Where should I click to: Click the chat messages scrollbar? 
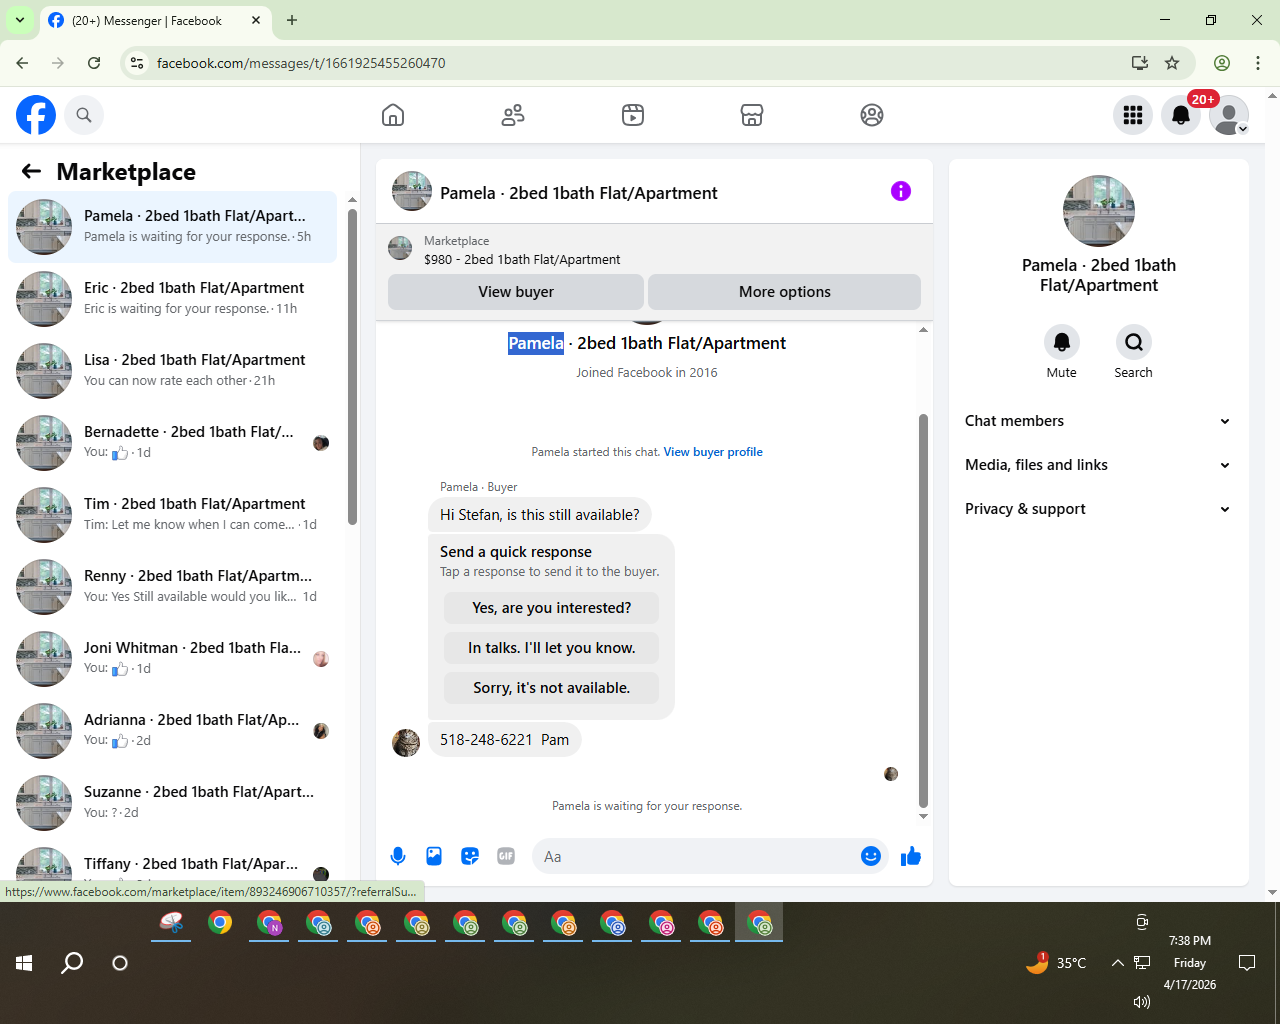coord(923,610)
